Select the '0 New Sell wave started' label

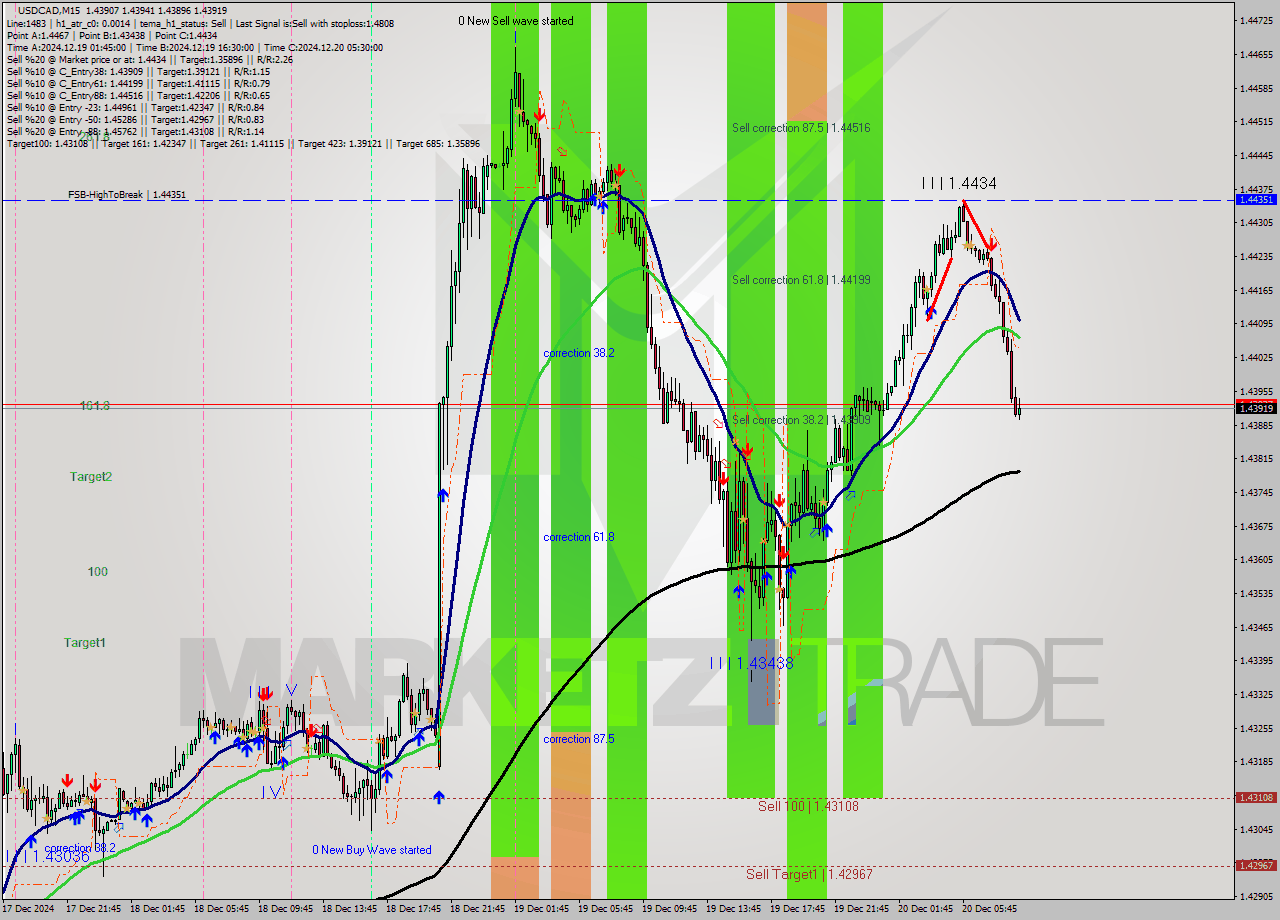[x=516, y=21]
